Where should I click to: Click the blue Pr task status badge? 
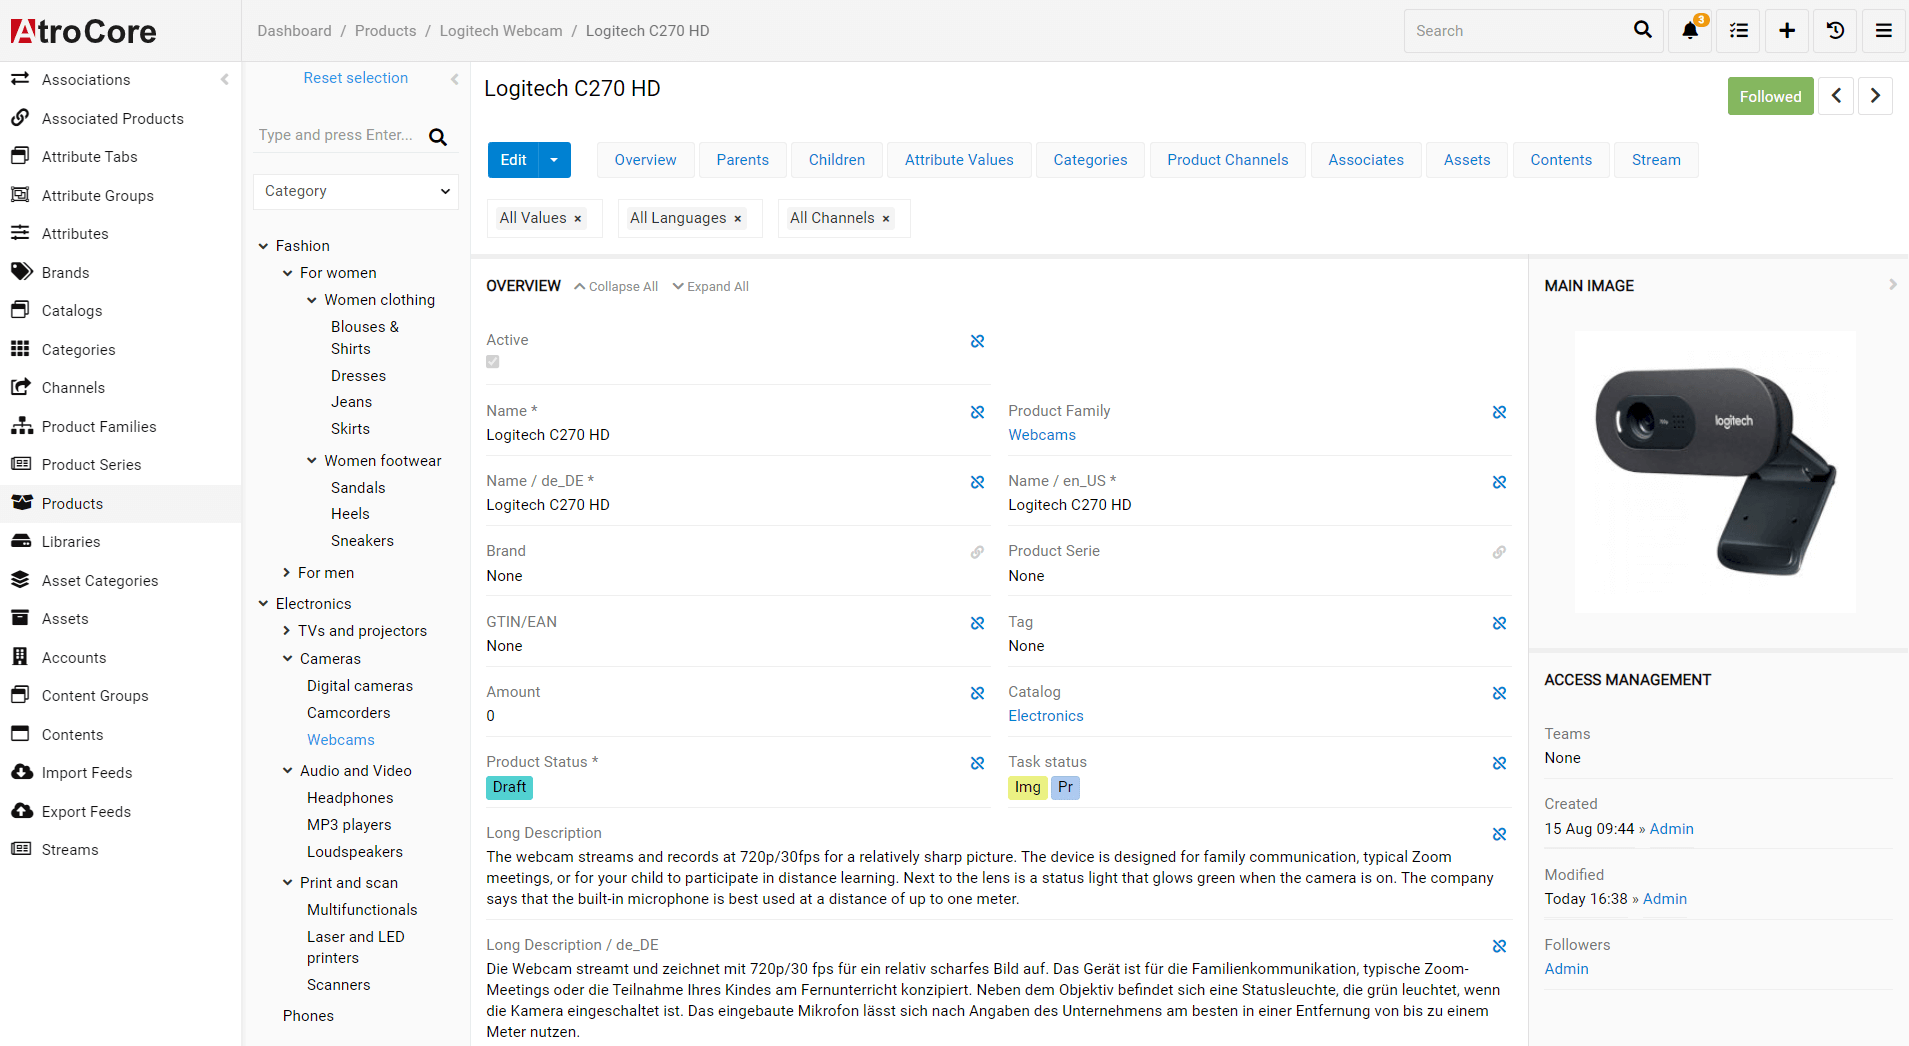[x=1065, y=787]
